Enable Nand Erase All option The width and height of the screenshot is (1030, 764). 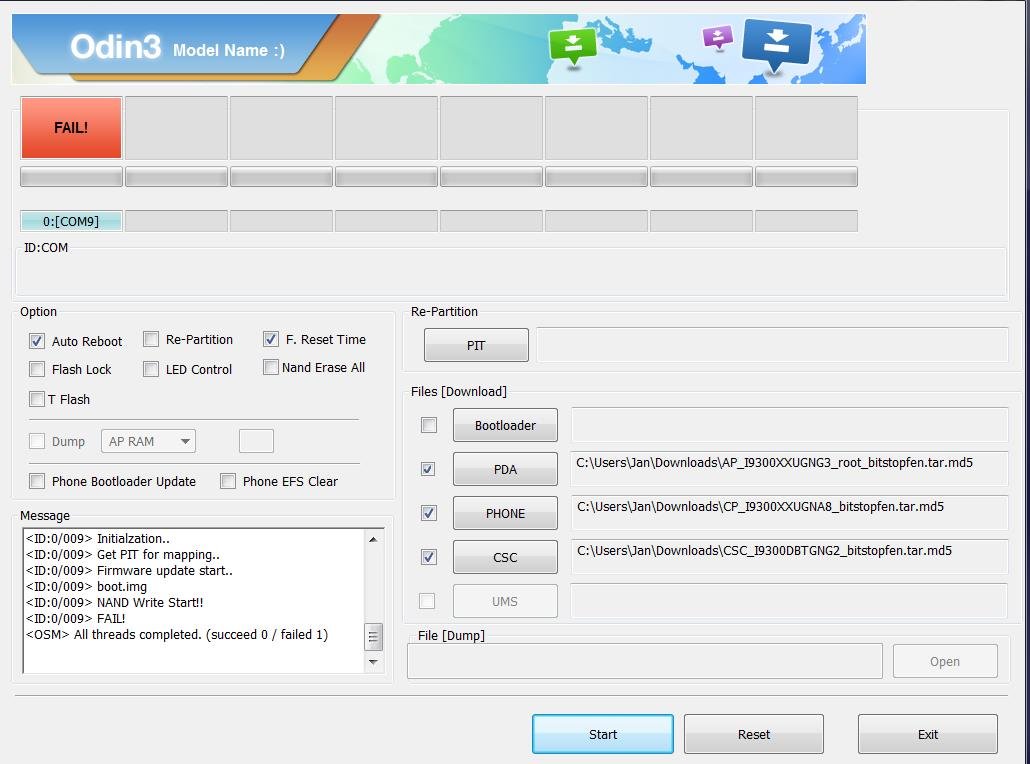tap(271, 367)
